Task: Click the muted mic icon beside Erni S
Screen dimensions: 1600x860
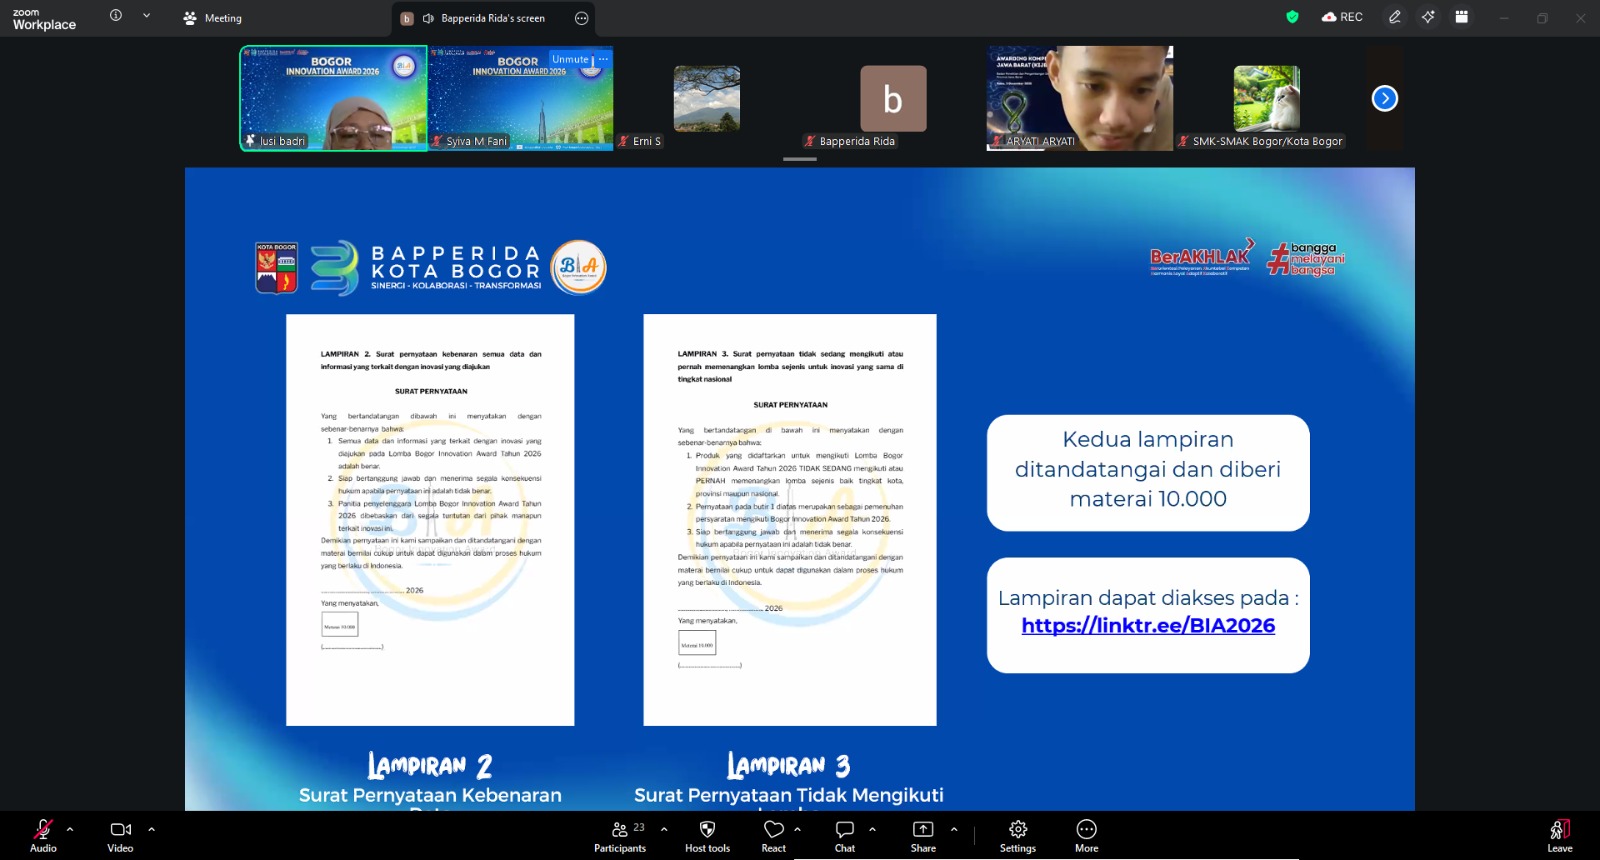Action: pos(623,141)
